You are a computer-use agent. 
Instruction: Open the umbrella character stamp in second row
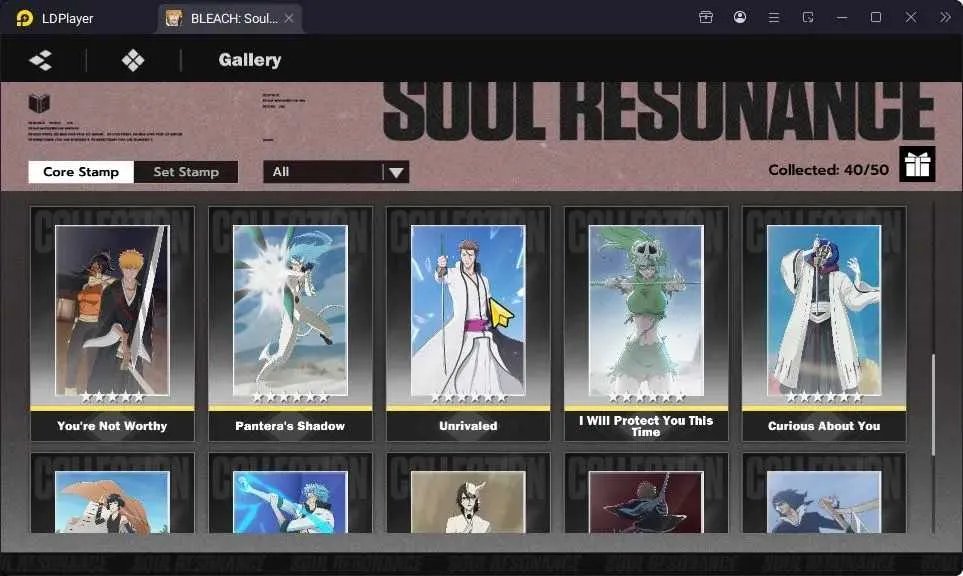[x=112, y=502]
